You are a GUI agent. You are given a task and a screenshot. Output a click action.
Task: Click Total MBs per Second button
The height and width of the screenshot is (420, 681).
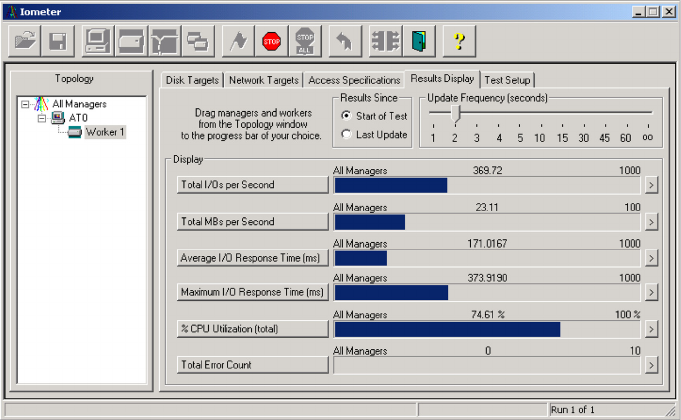252,222
